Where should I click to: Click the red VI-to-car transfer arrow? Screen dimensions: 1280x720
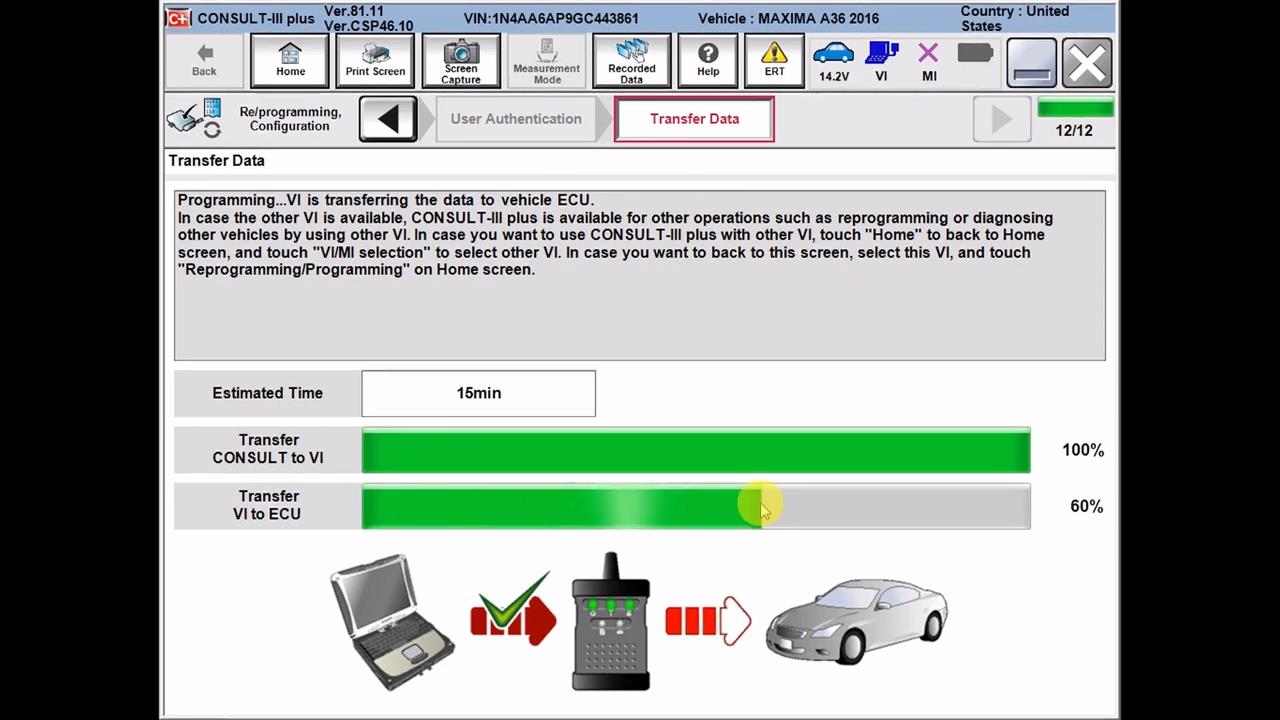click(708, 621)
